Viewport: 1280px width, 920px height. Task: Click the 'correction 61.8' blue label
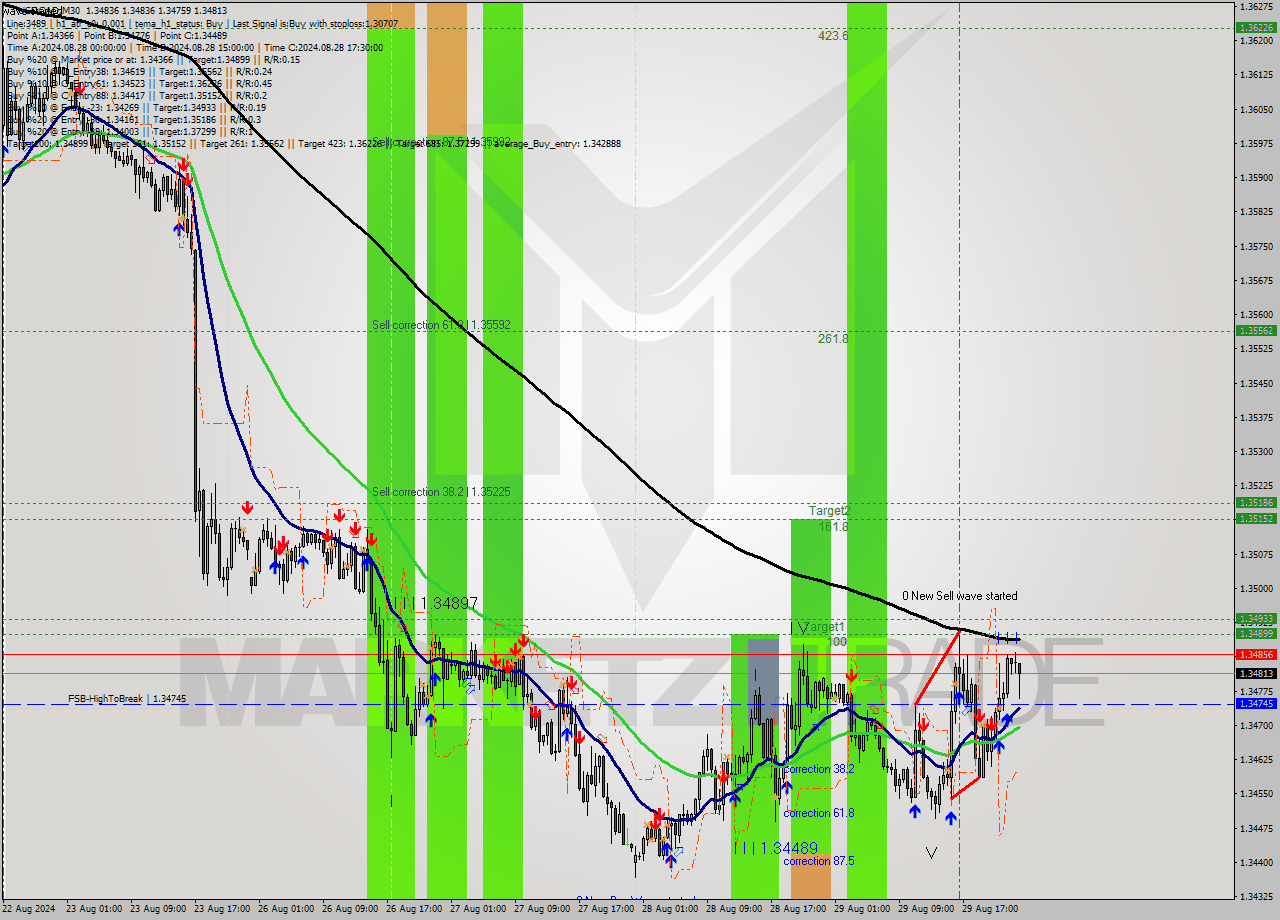point(818,813)
